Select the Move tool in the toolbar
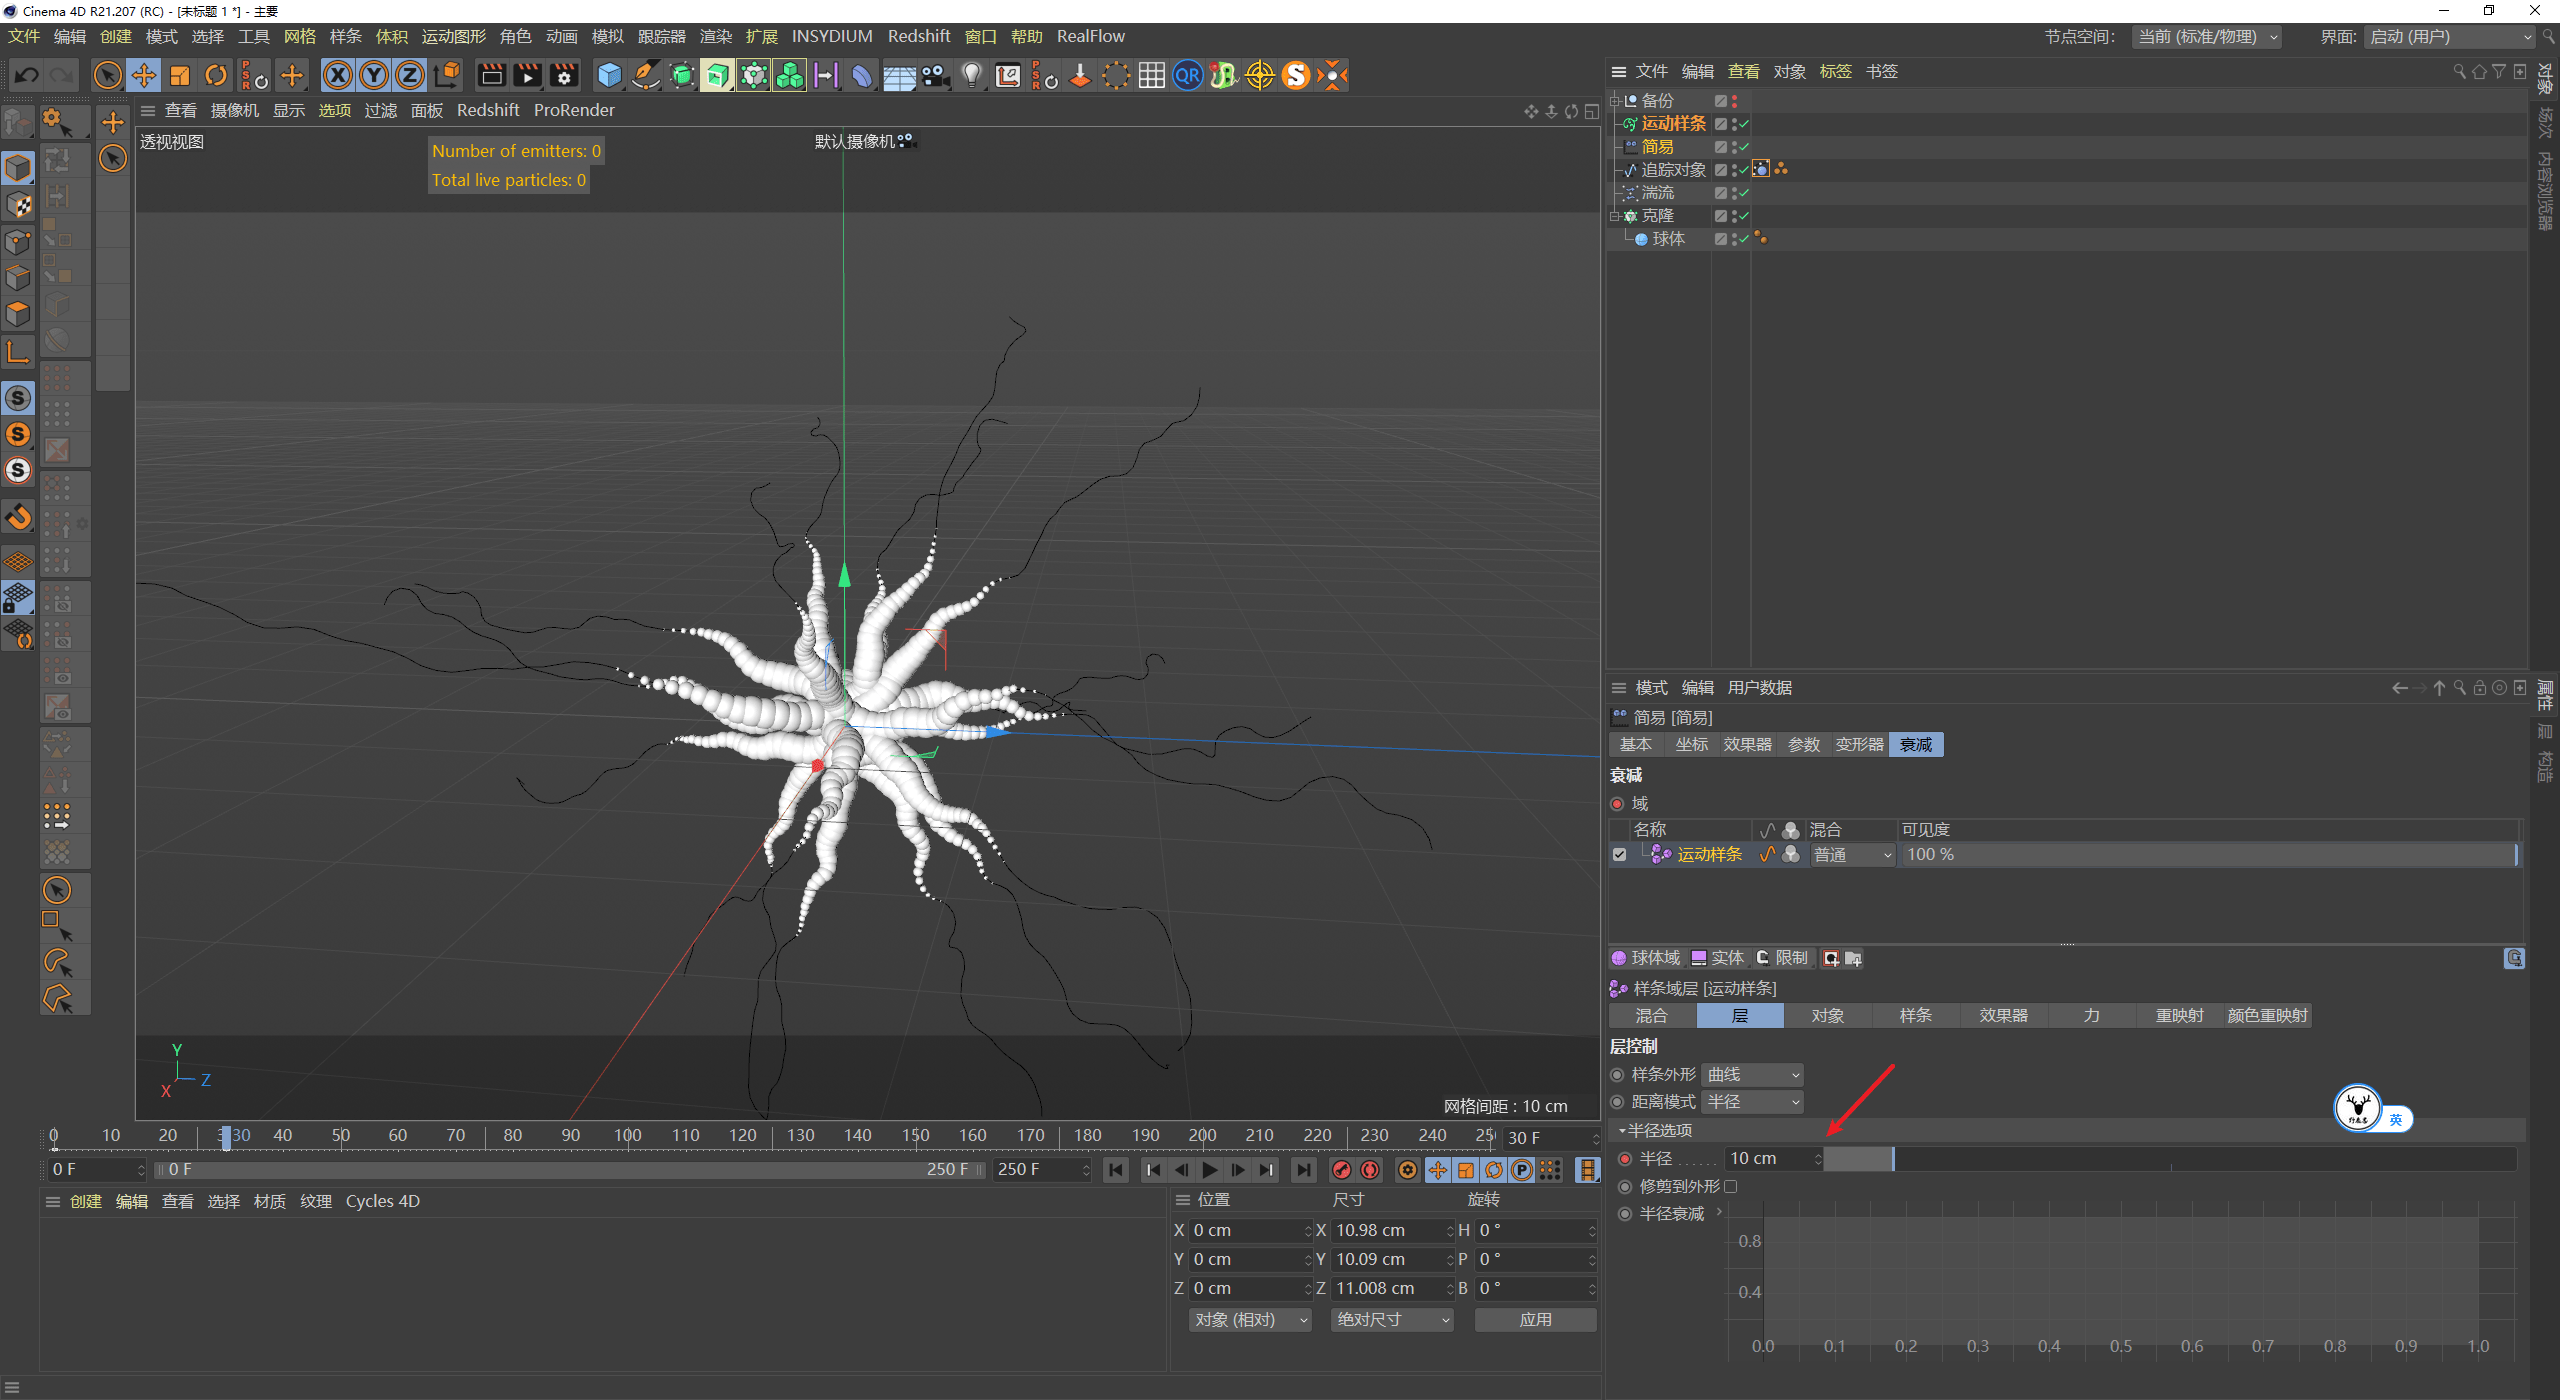This screenshot has width=2560, height=1400. pos(144,75)
